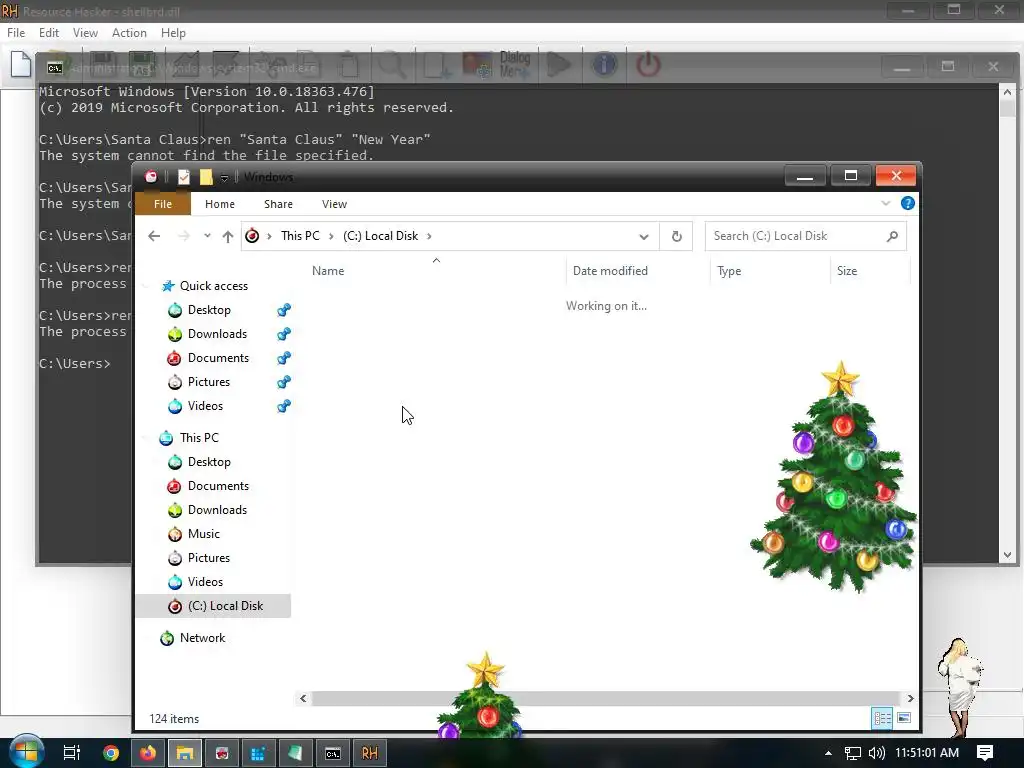Open Pictures under Quick access

point(209,381)
